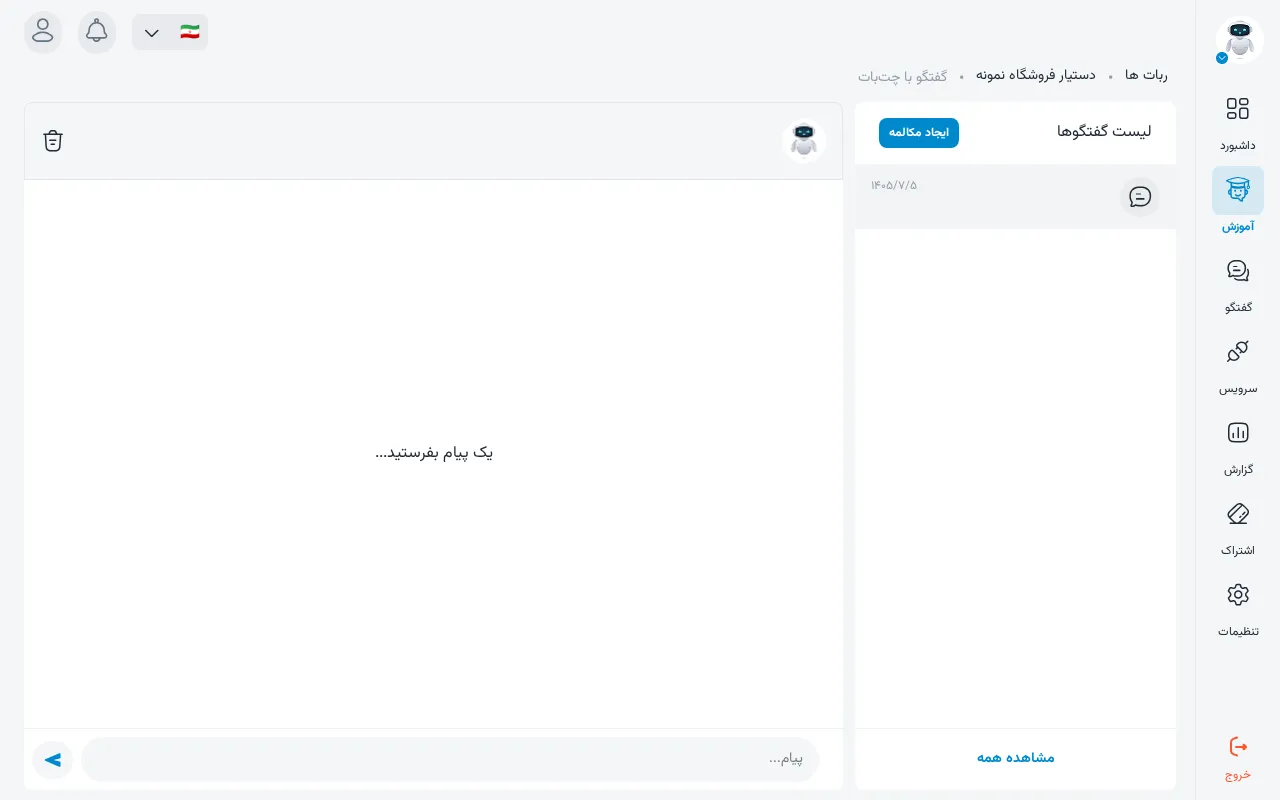Click the خروج (Logout) icon
The image size is (1280, 800).
1238,747
